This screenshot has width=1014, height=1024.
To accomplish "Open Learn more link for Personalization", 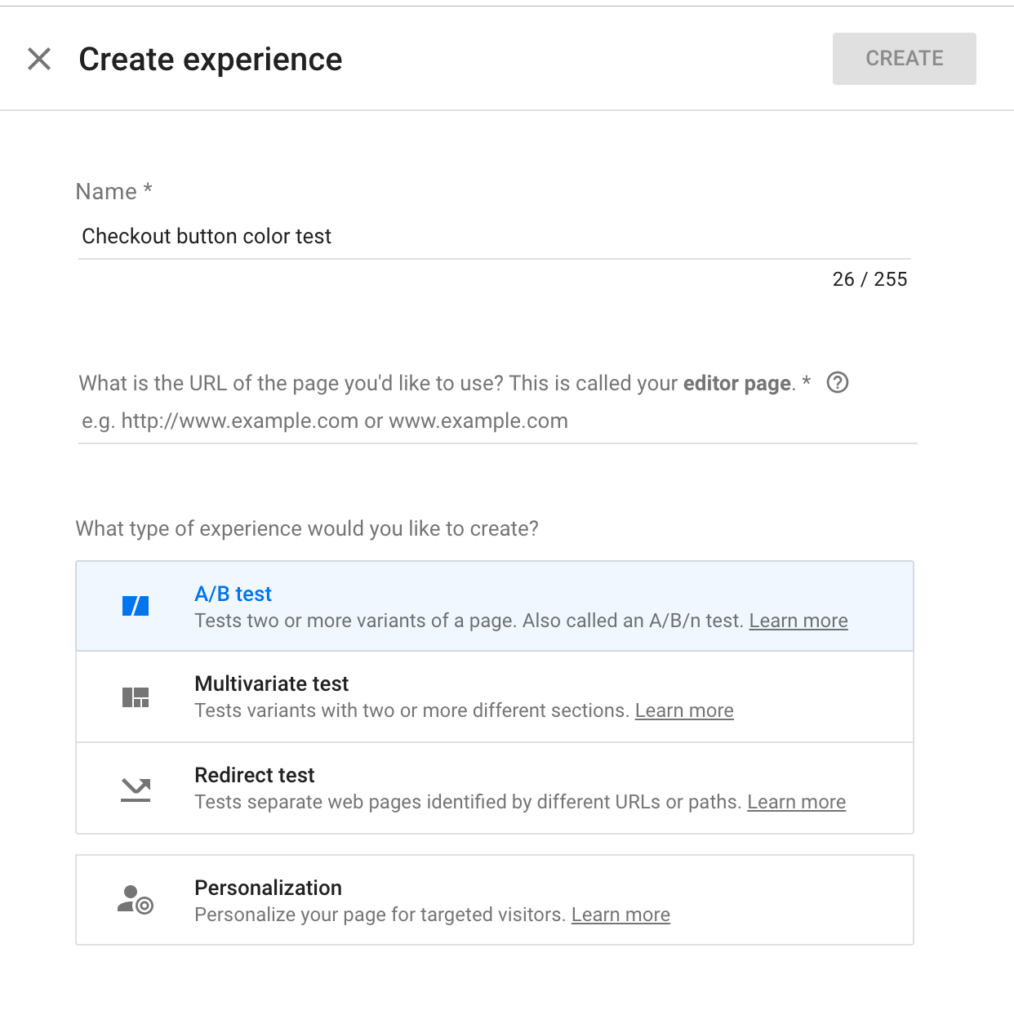I will pos(620,915).
